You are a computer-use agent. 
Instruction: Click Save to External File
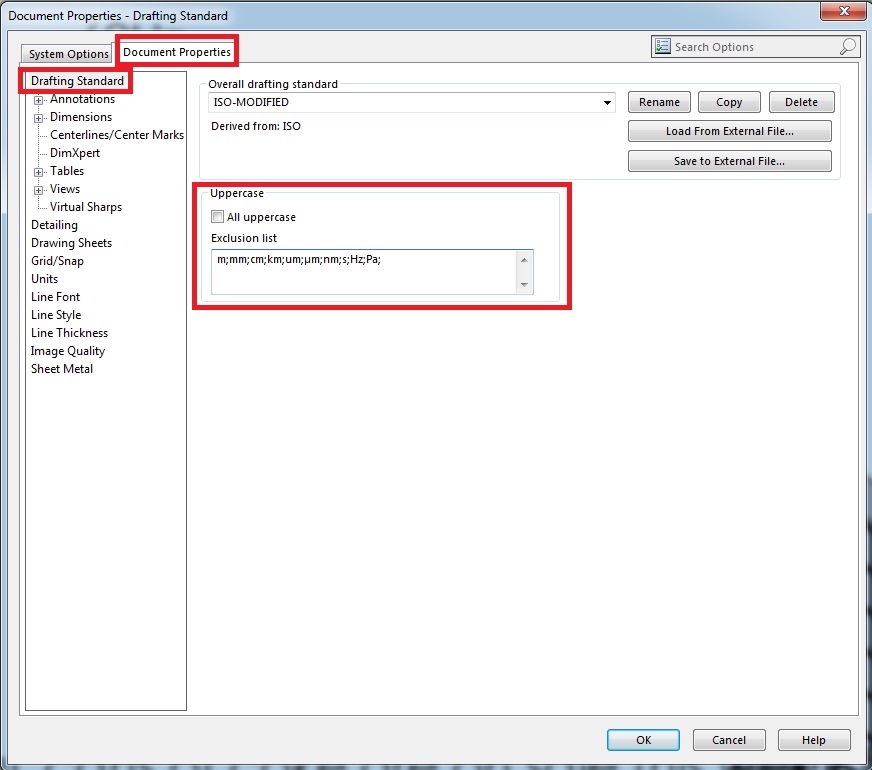point(729,161)
